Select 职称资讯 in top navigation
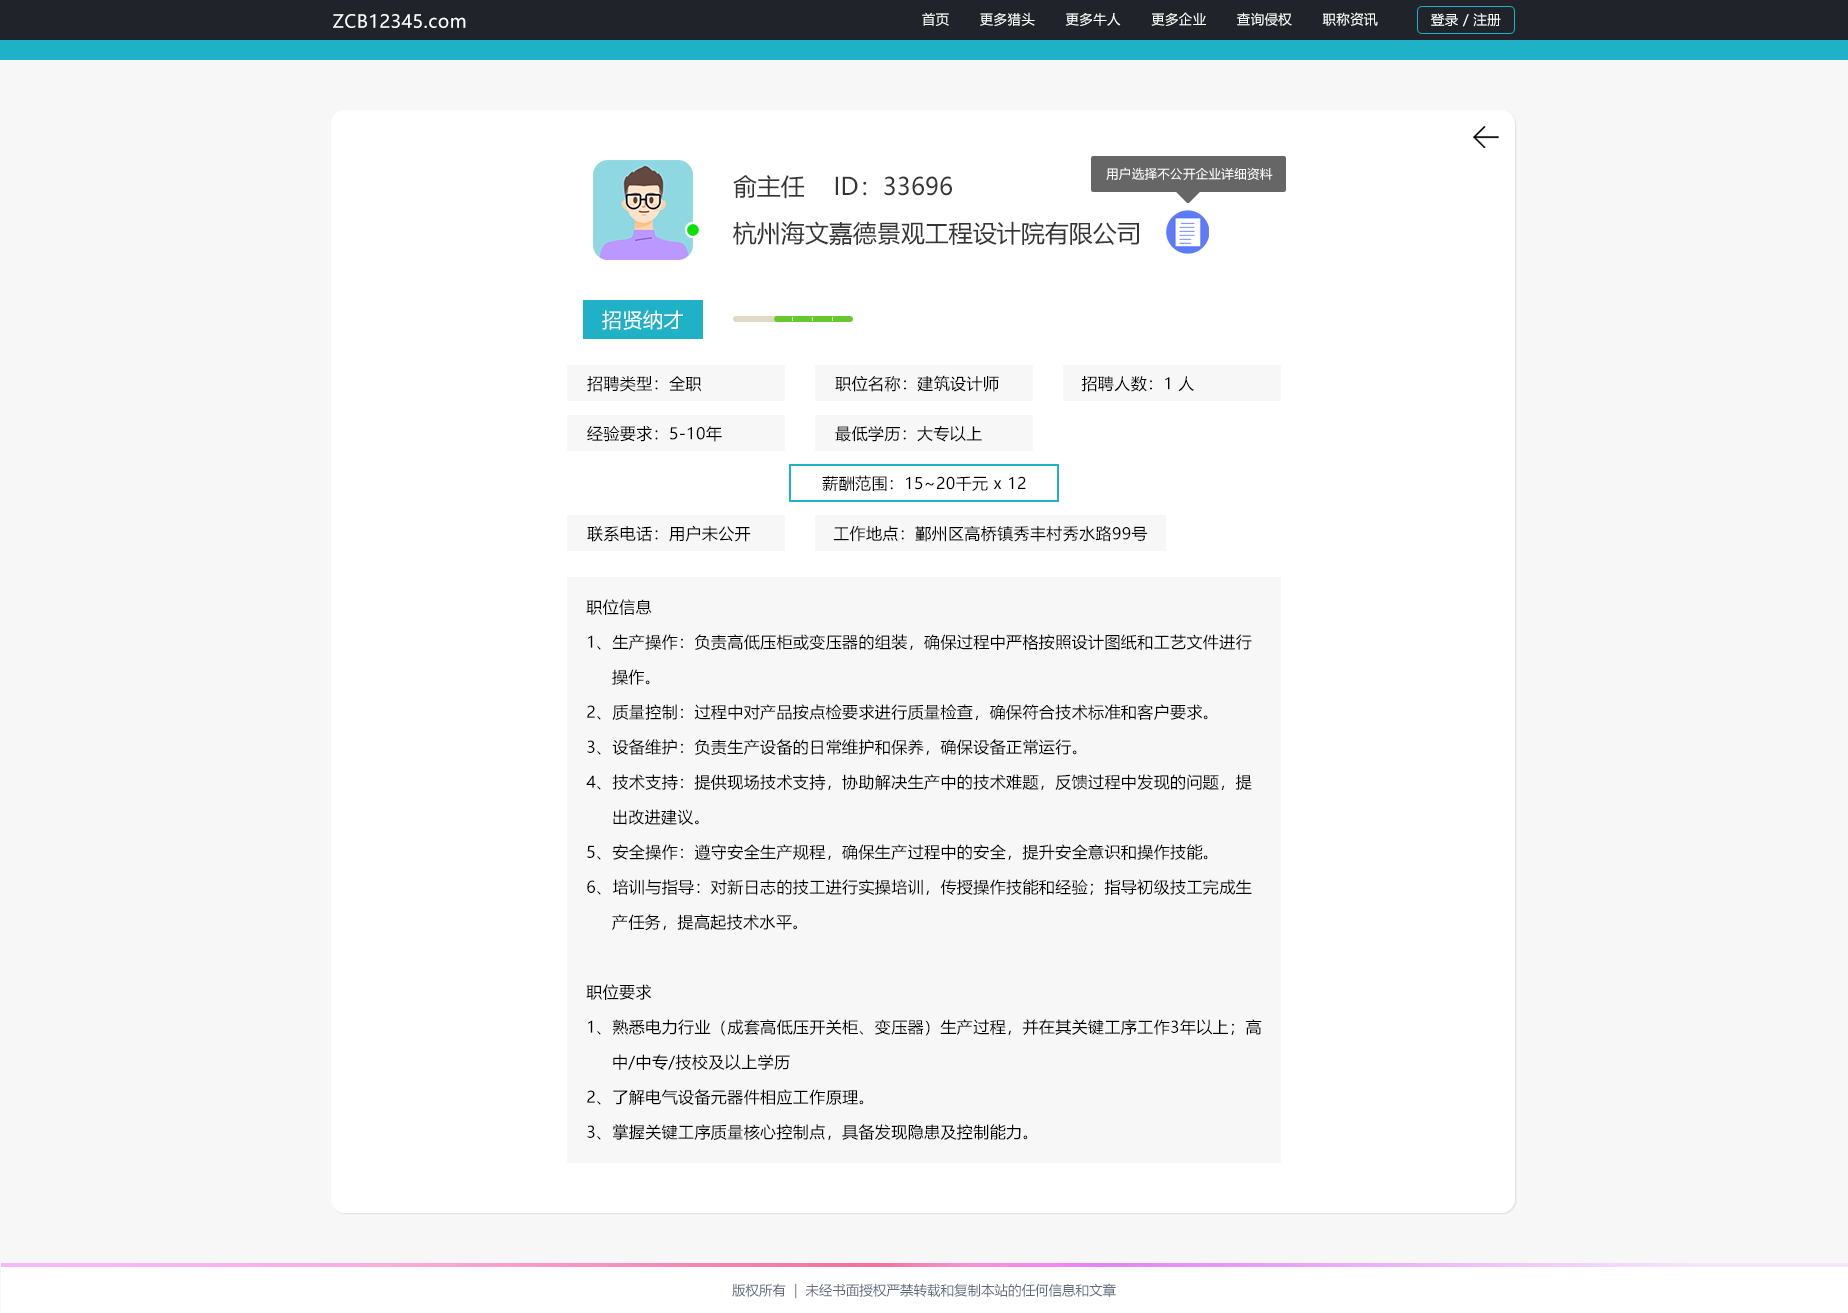The height and width of the screenshot is (1313, 1848). [x=1349, y=20]
